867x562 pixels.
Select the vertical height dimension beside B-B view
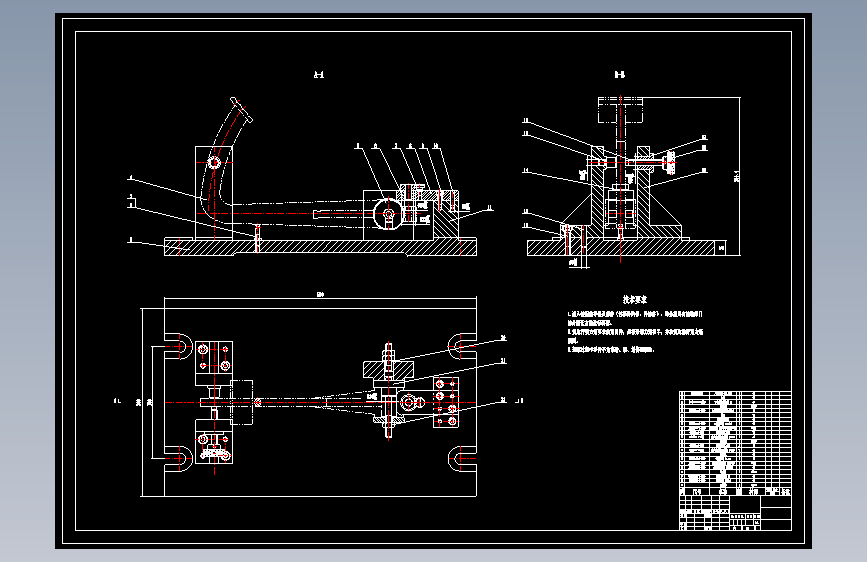click(x=738, y=176)
